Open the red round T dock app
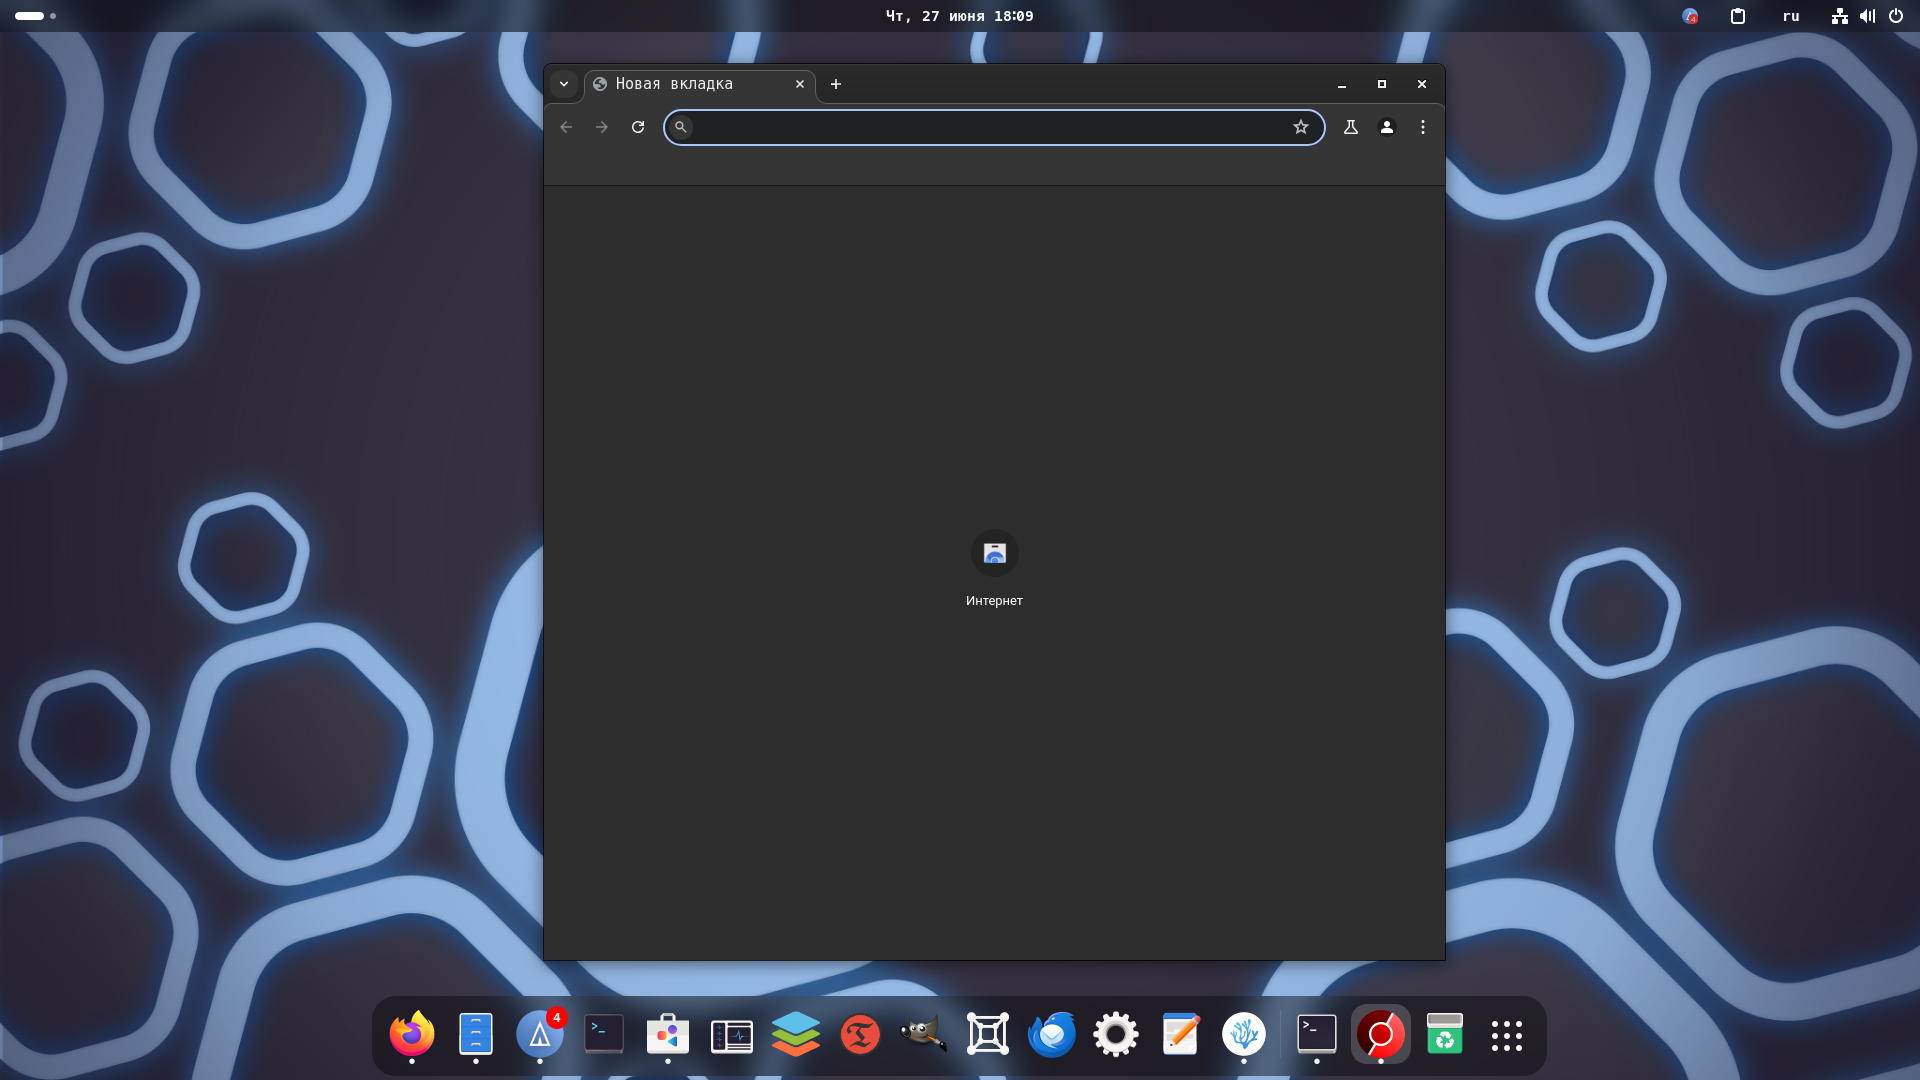This screenshot has width=1920, height=1080. [860, 1034]
